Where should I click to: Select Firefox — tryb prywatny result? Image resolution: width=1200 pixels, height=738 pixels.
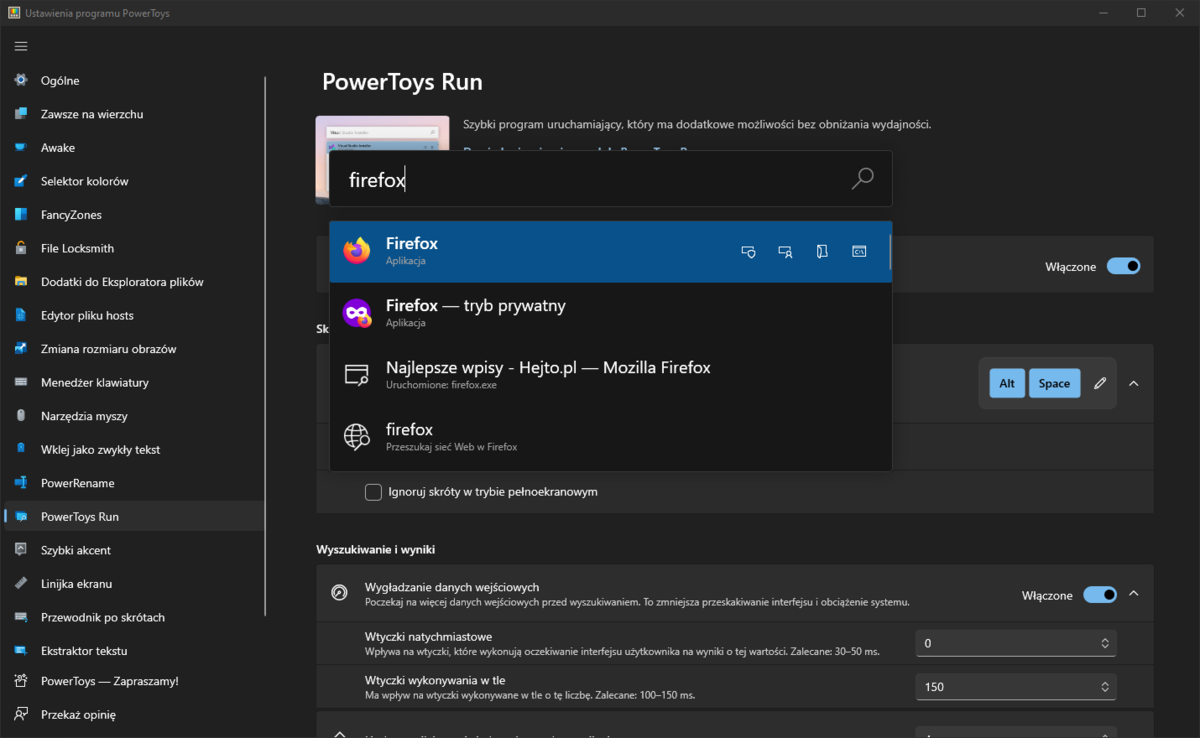pyautogui.click(x=610, y=313)
